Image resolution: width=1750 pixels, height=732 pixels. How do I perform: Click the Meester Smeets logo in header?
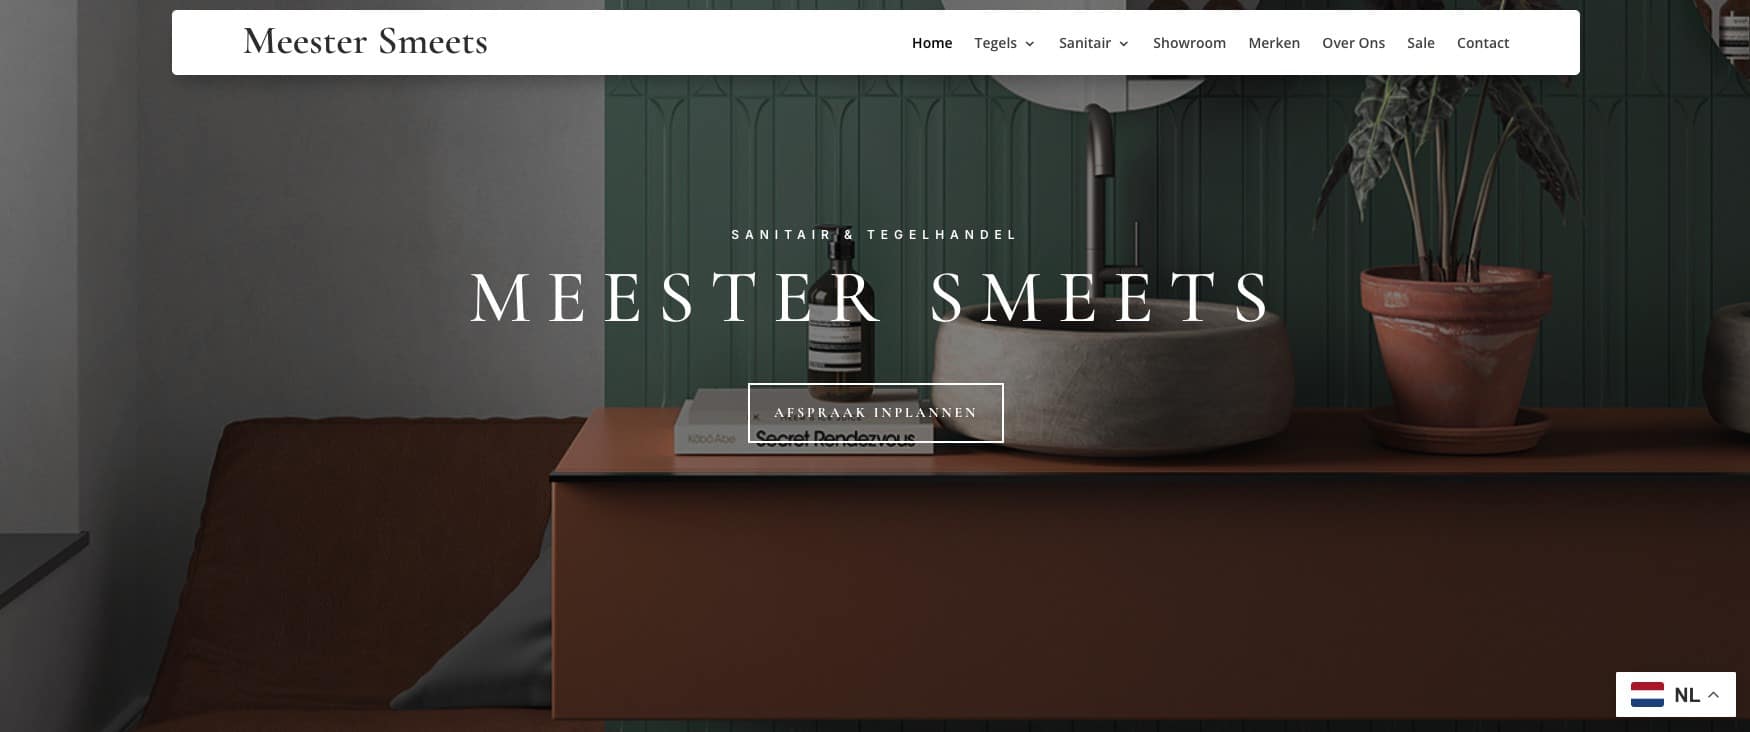click(366, 42)
